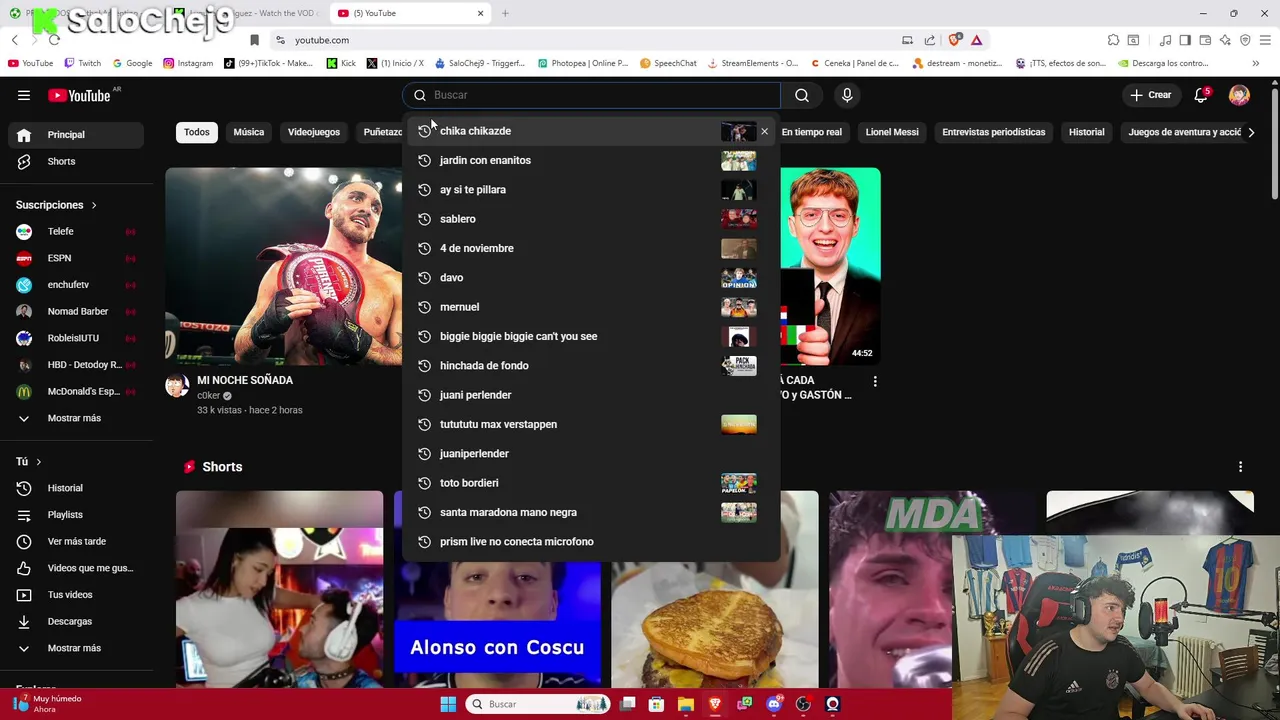The image size is (1280, 720).
Task: Open the Nomad Barber subscription
Action: click(76, 311)
